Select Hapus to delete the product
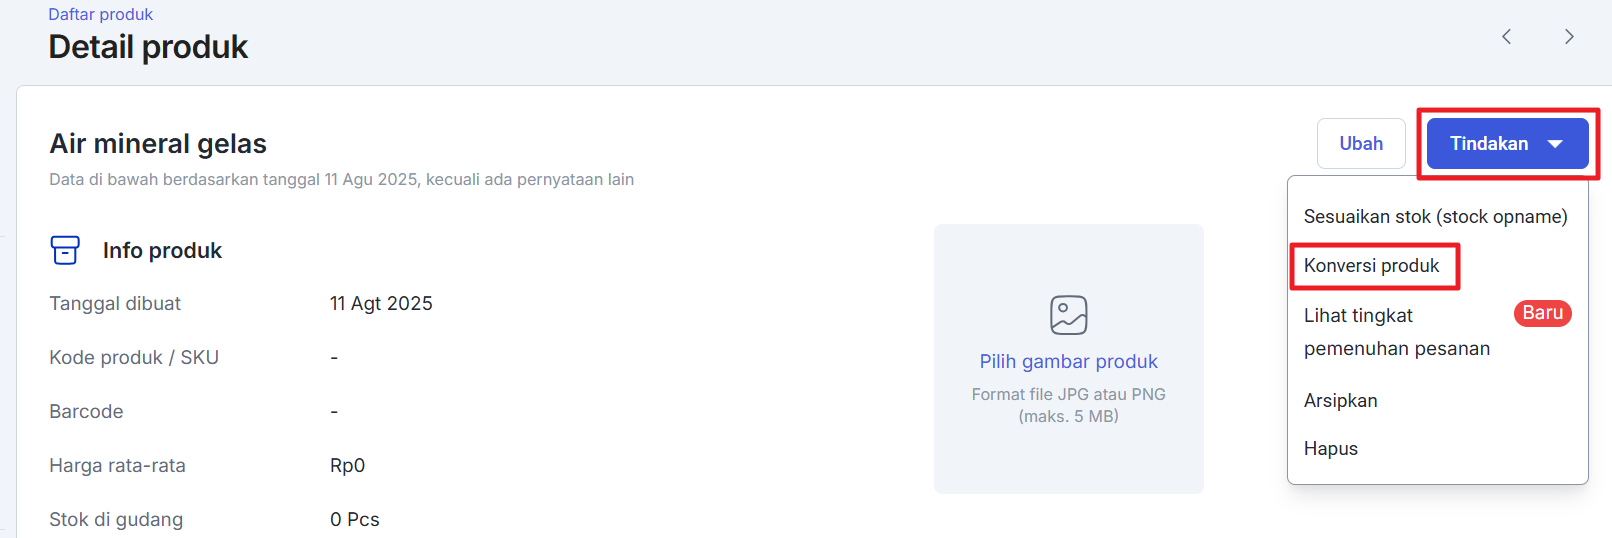The image size is (1612, 538). 1330,449
